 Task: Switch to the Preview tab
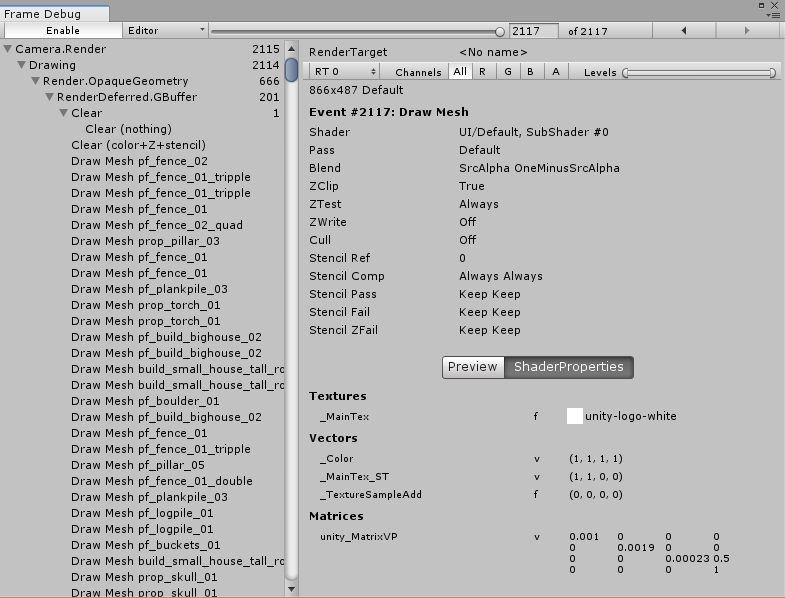coord(472,367)
